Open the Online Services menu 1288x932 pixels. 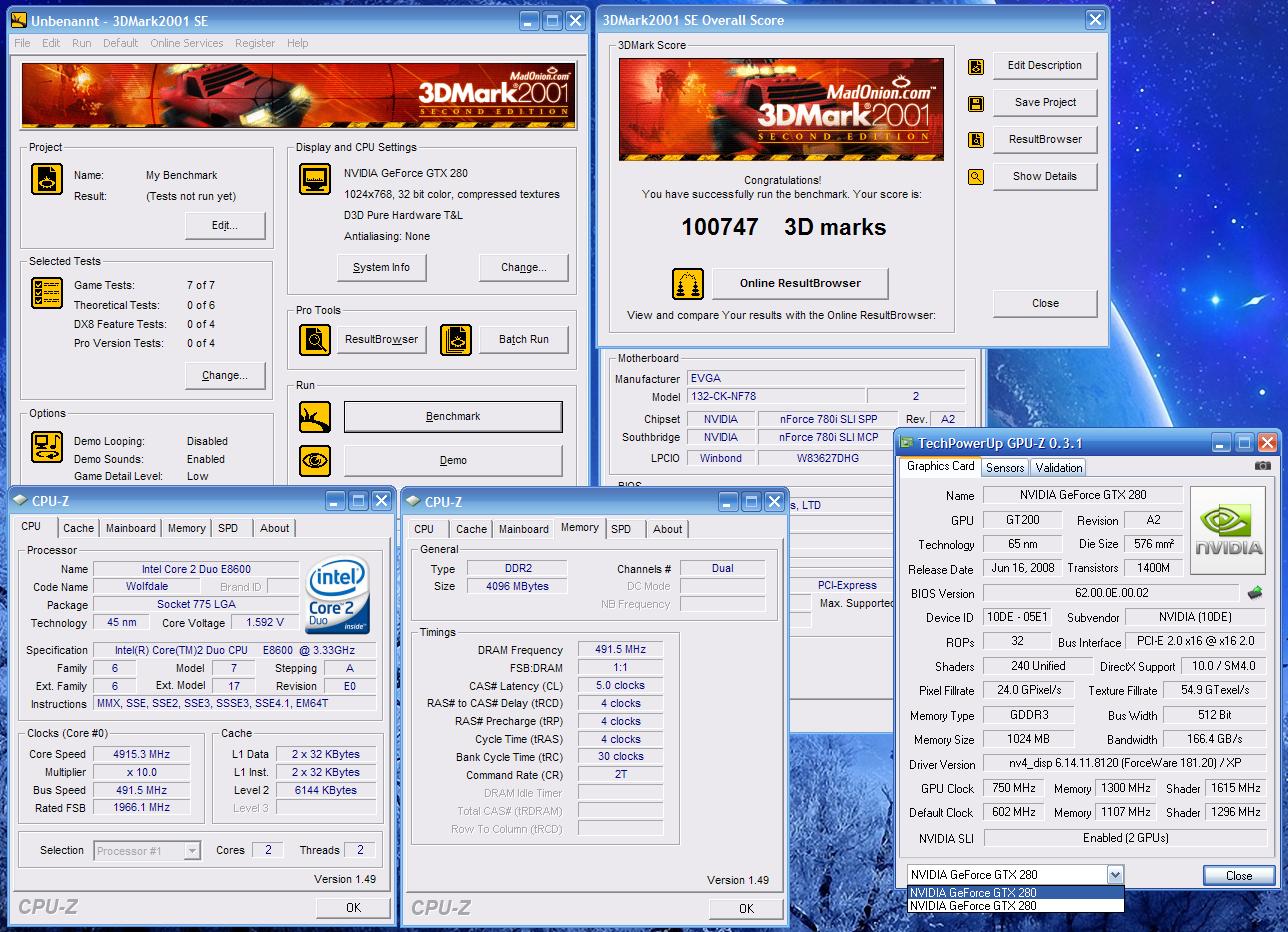pyautogui.click(x=187, y=43)
